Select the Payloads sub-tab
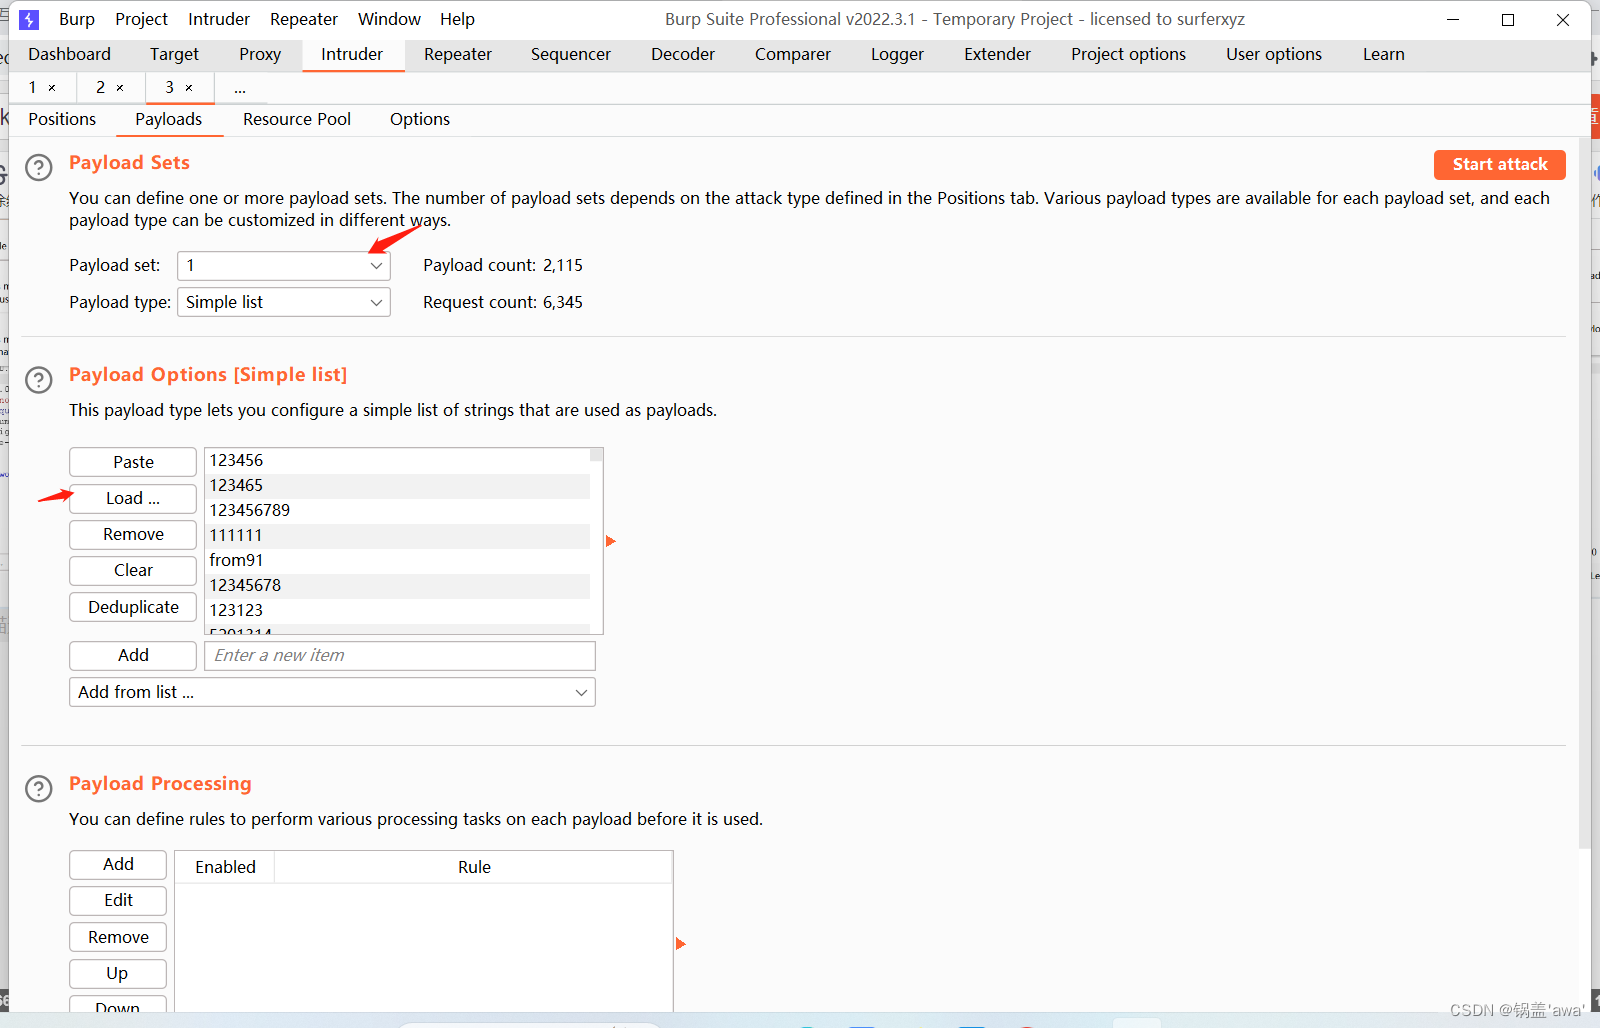This screenshot has width=1600, height=1028. coord(168,119)
